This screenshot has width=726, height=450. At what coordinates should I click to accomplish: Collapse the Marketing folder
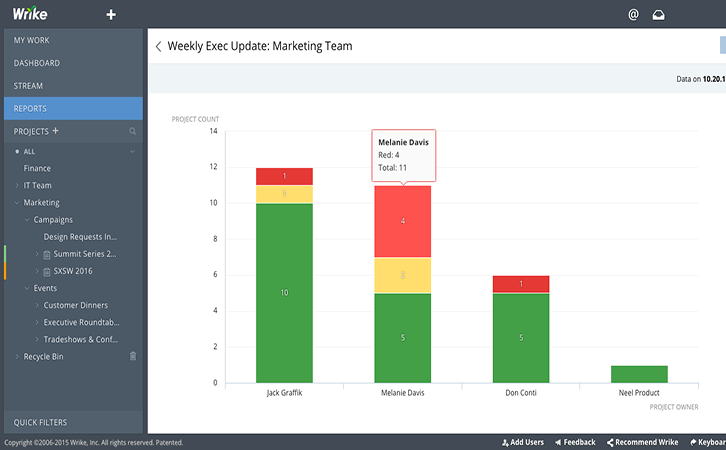point(17,203)
